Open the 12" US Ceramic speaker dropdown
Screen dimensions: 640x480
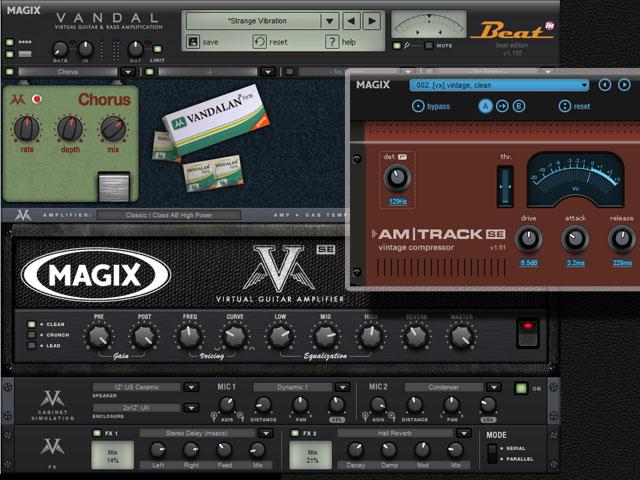(x=191, y=387)
